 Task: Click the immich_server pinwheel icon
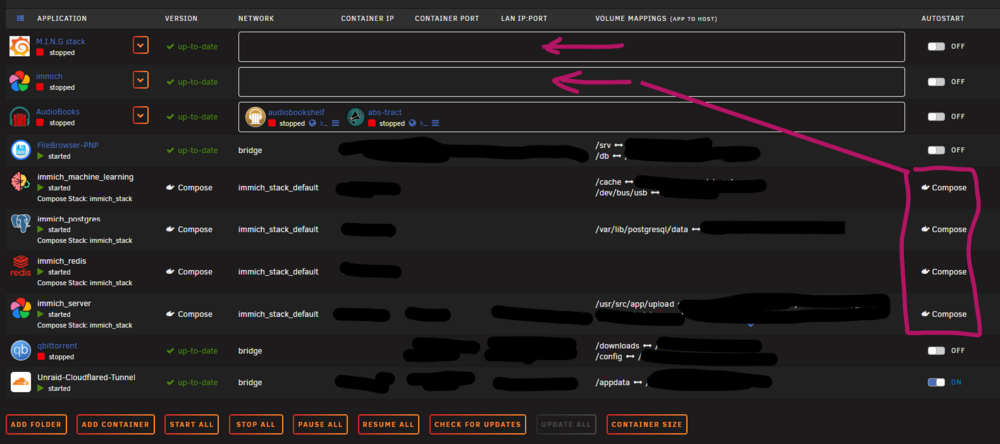coord(20,309)
